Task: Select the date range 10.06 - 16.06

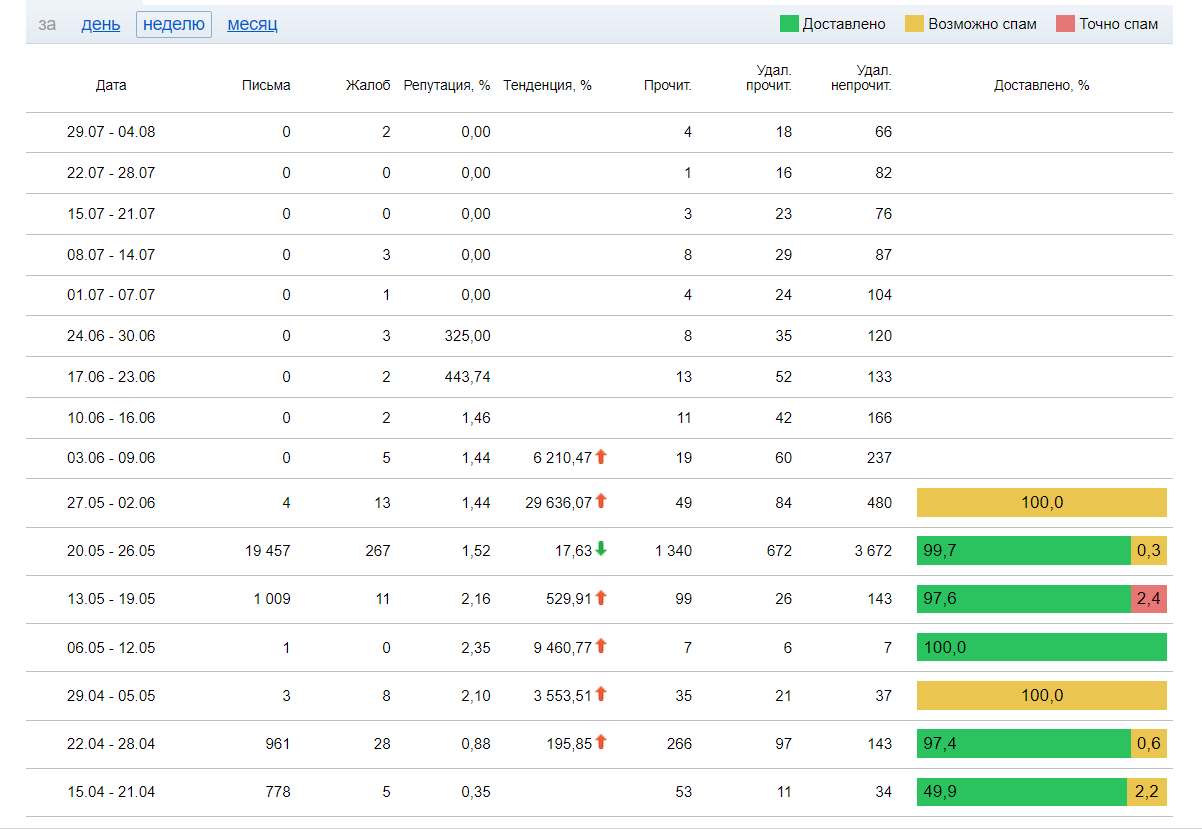Action: click(111, 418)
